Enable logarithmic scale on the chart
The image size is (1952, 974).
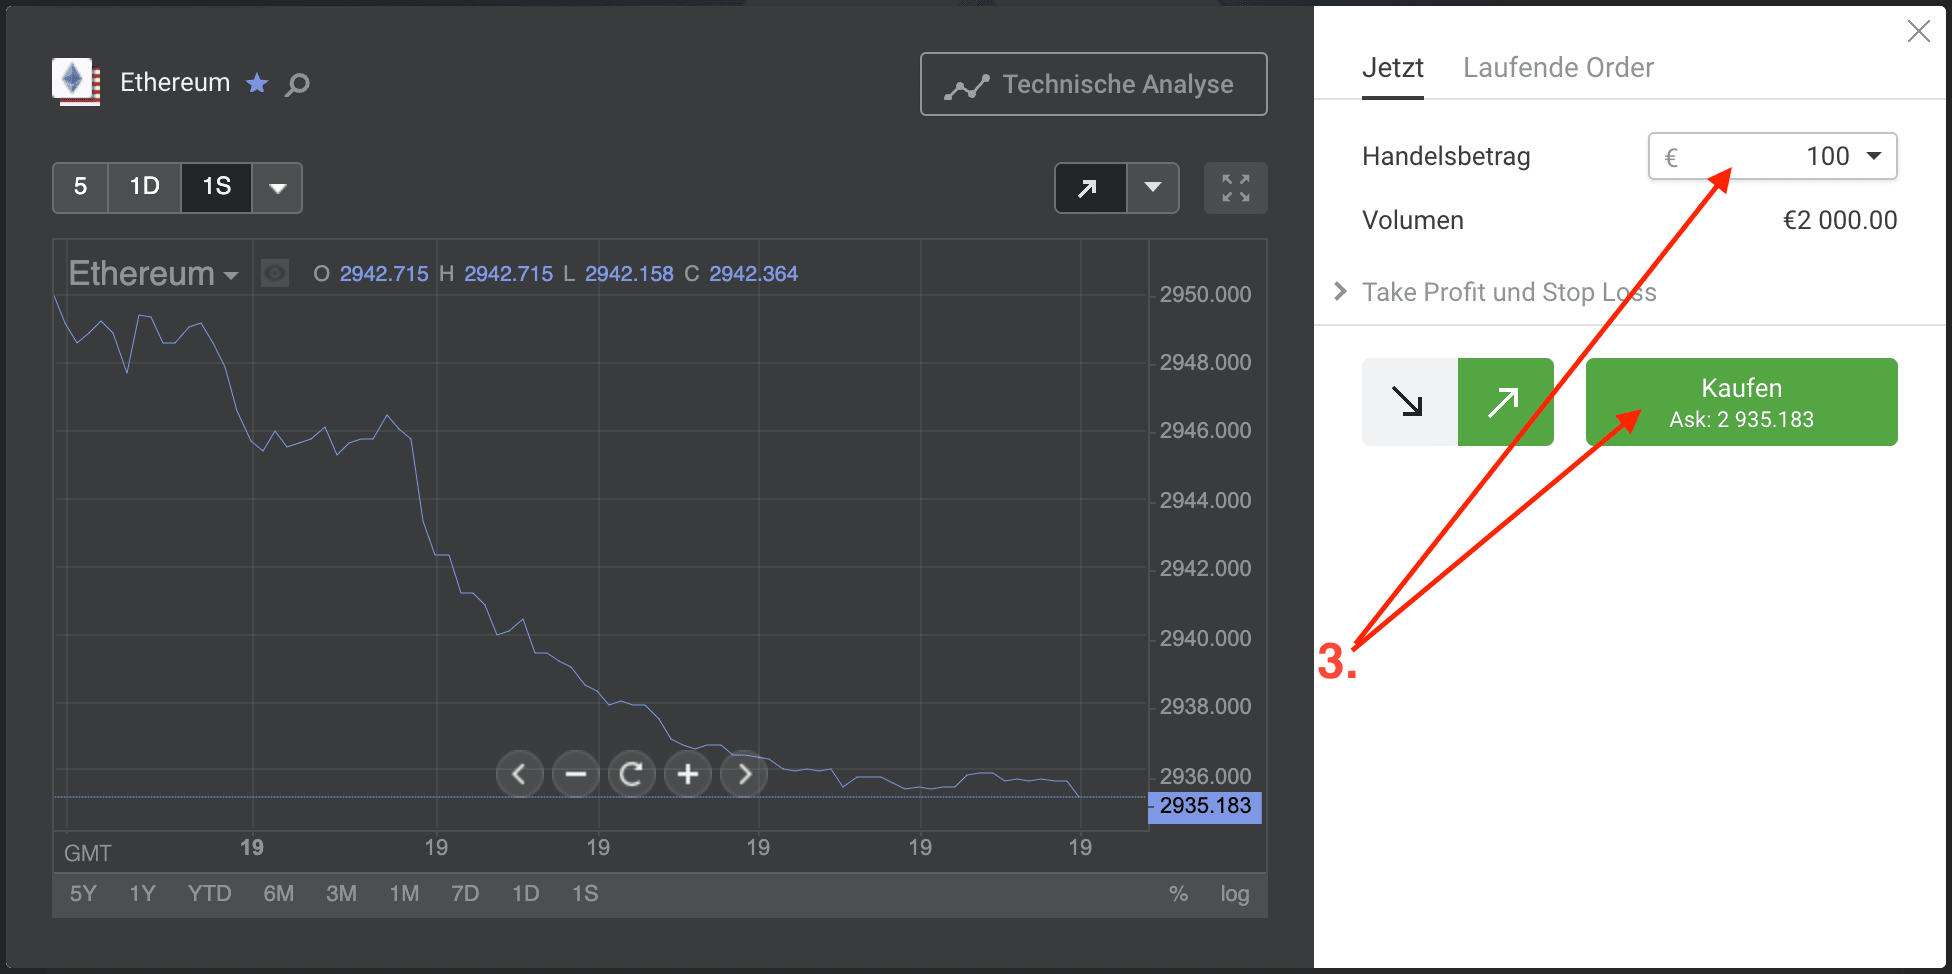(x=1234, y=893)
